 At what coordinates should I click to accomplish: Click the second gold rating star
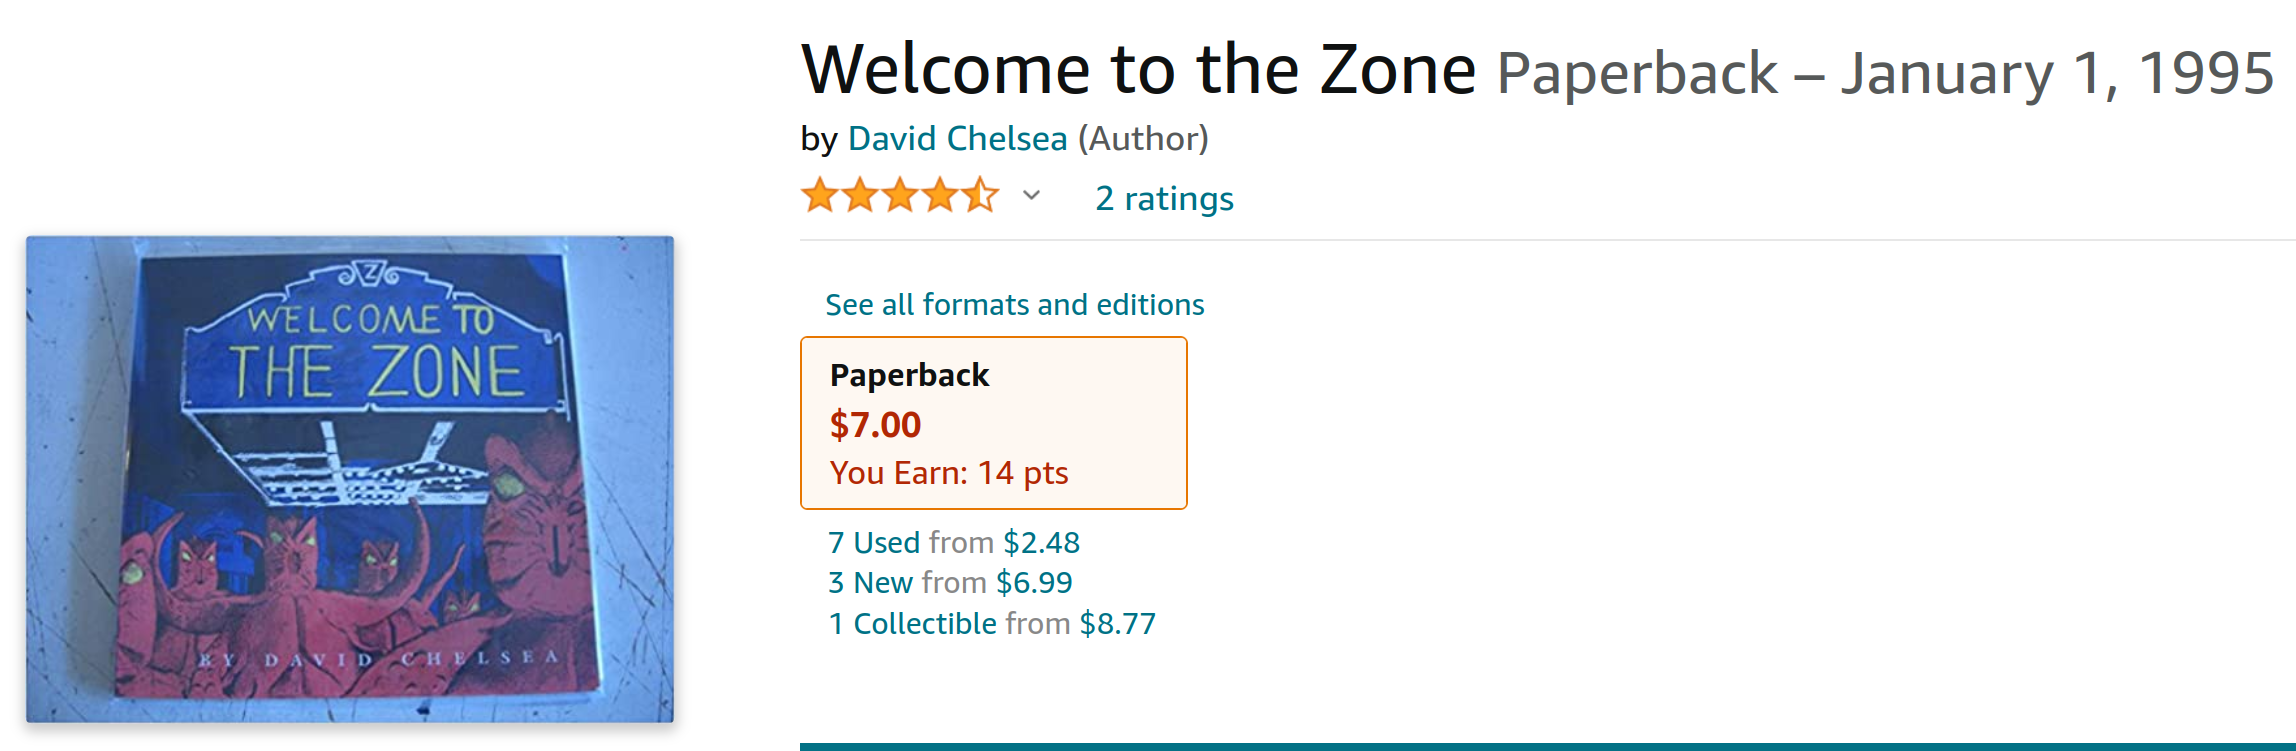[x=860, y=195]
